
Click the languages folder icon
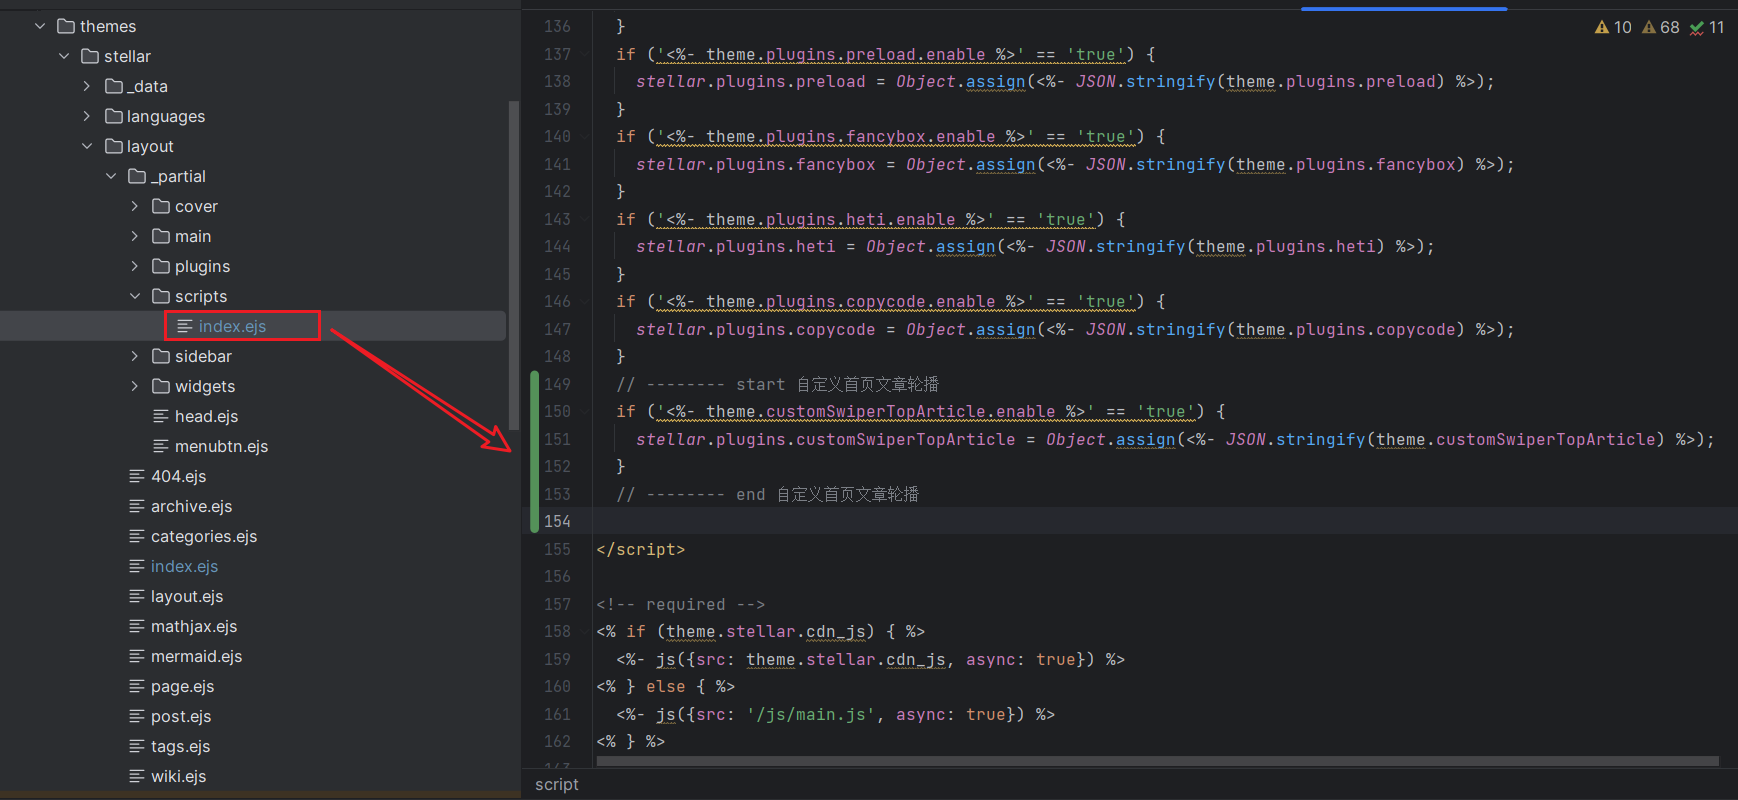tap(114, 116)
